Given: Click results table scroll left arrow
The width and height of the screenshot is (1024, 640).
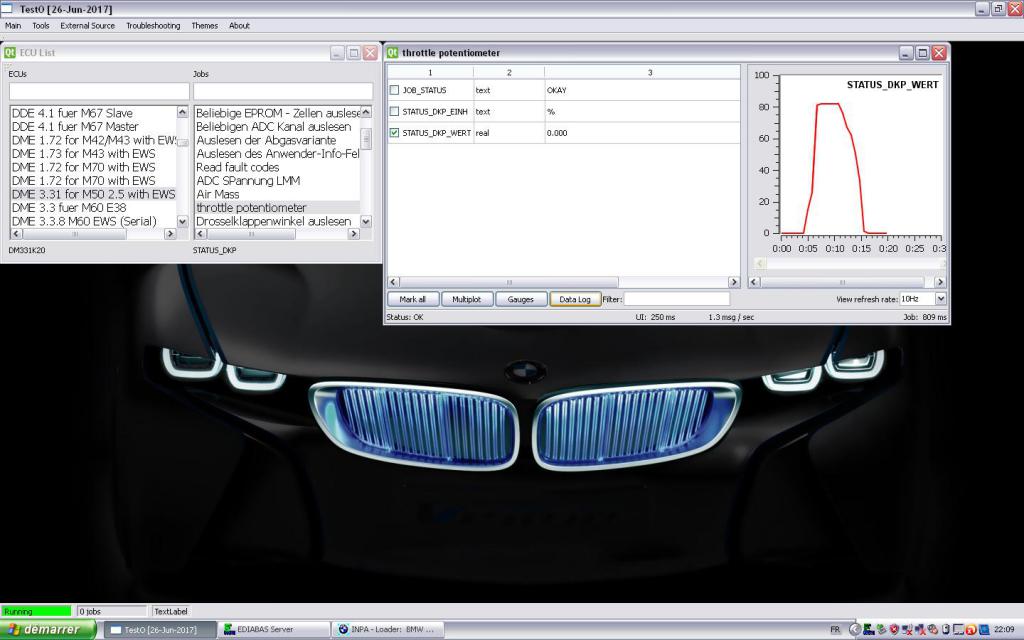Looking at the screenshot, I should [x=393, y=282].
